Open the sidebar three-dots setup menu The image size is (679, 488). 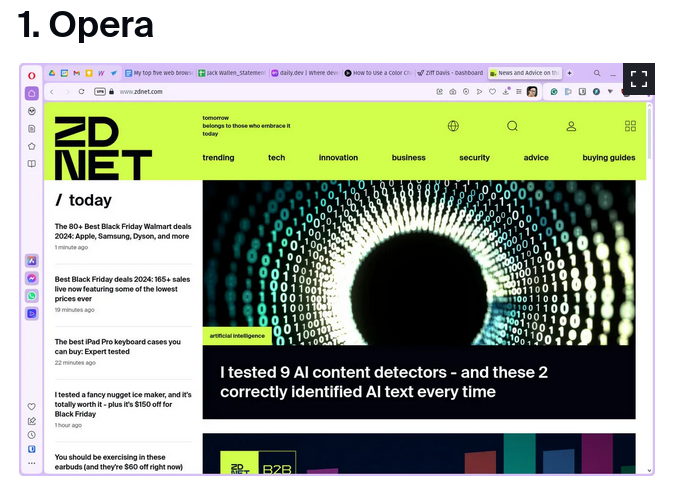[x=32, y=463]
